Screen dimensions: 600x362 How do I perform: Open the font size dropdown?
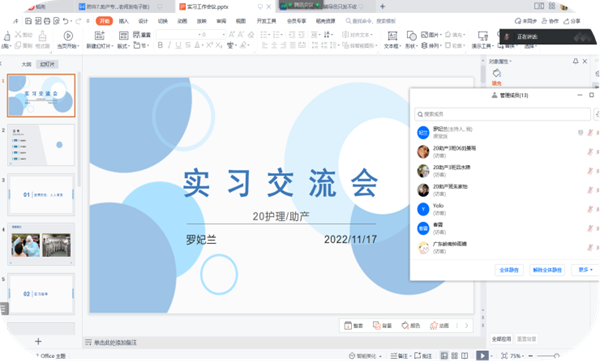(x=223, y=34)
